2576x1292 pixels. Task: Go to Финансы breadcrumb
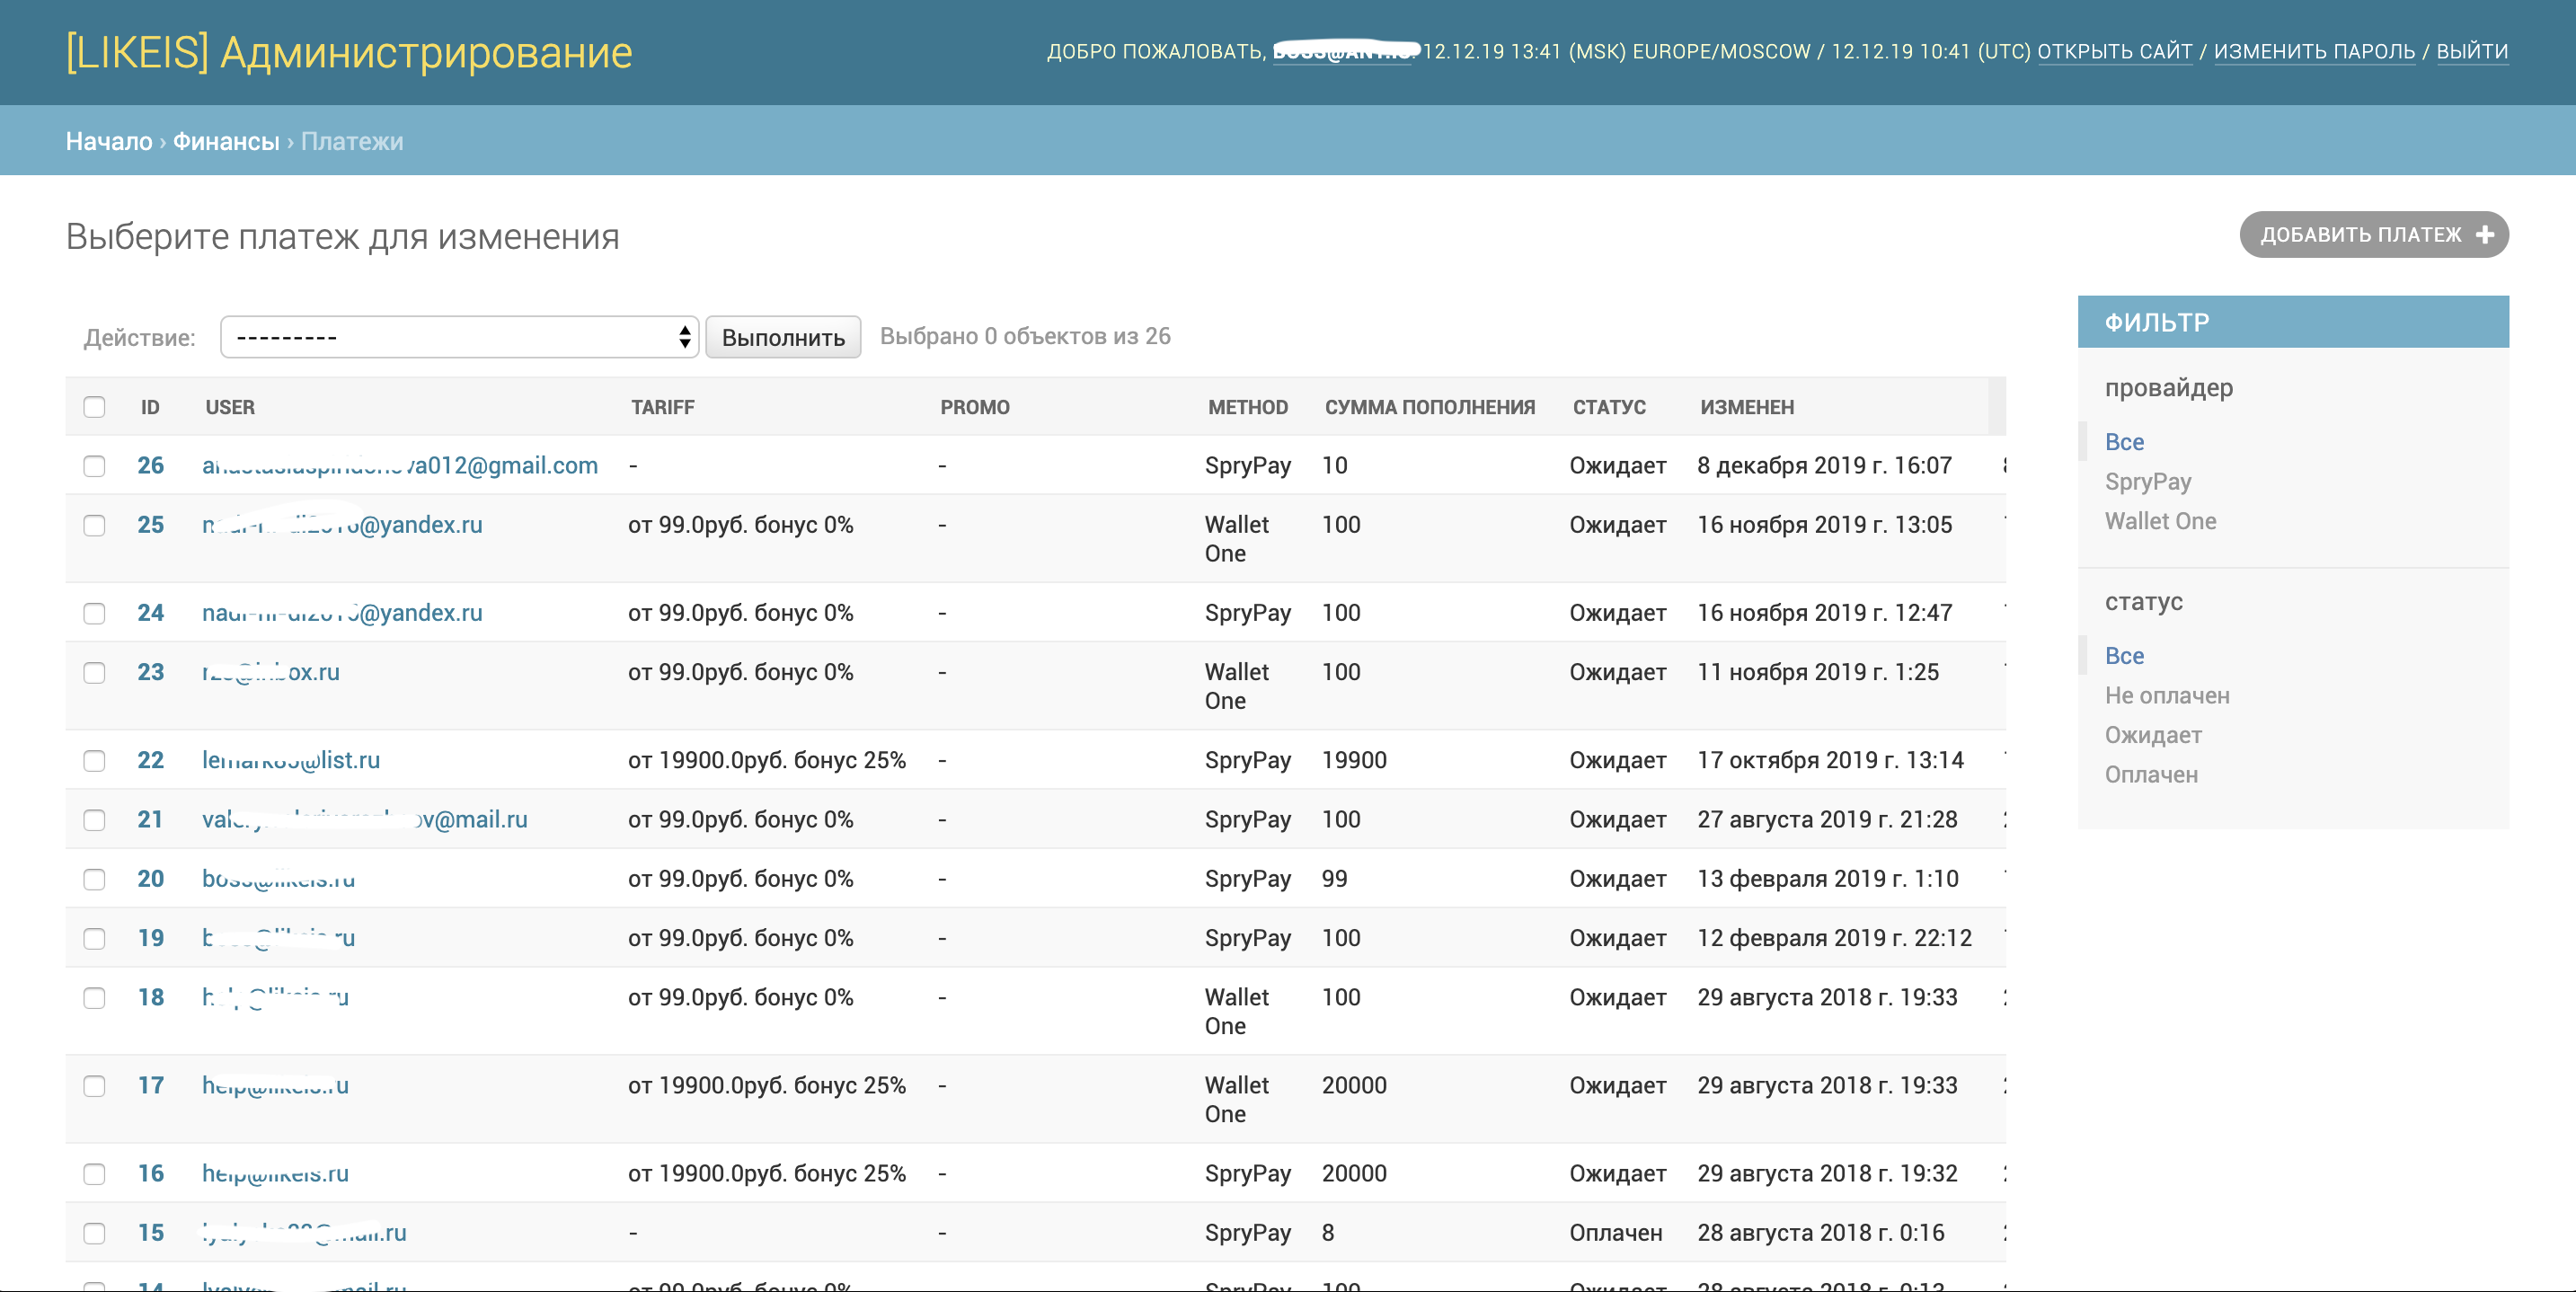226,142
